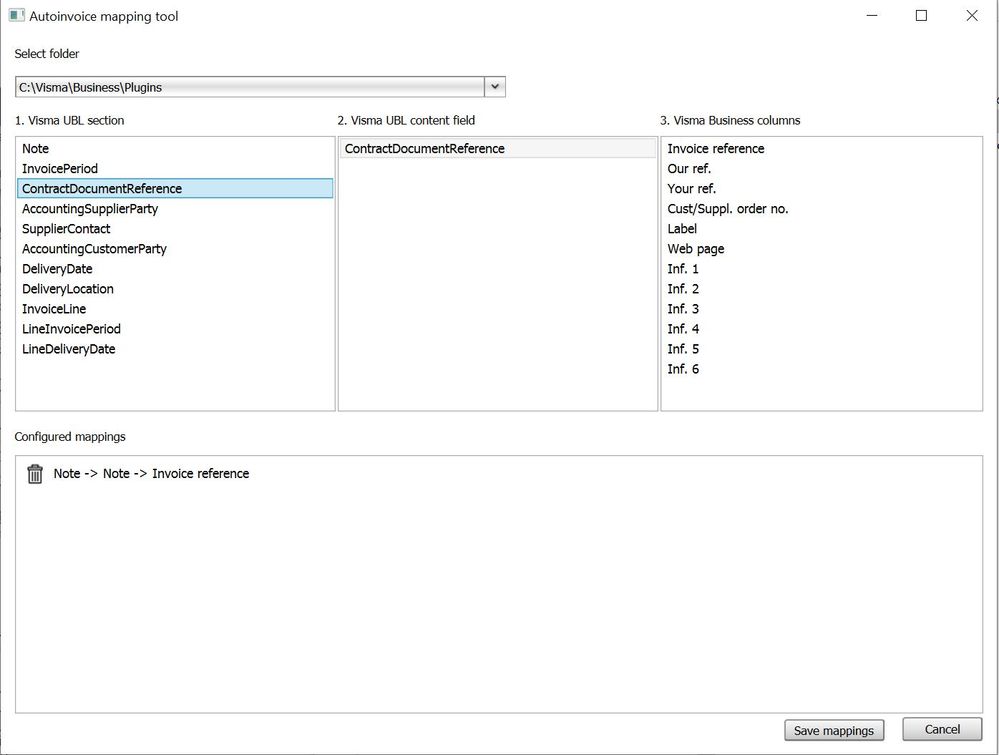The height and width of the screenshot is (755, 999).
Task: Select LineInvoicePeriod section
Action: pos(175,329)
